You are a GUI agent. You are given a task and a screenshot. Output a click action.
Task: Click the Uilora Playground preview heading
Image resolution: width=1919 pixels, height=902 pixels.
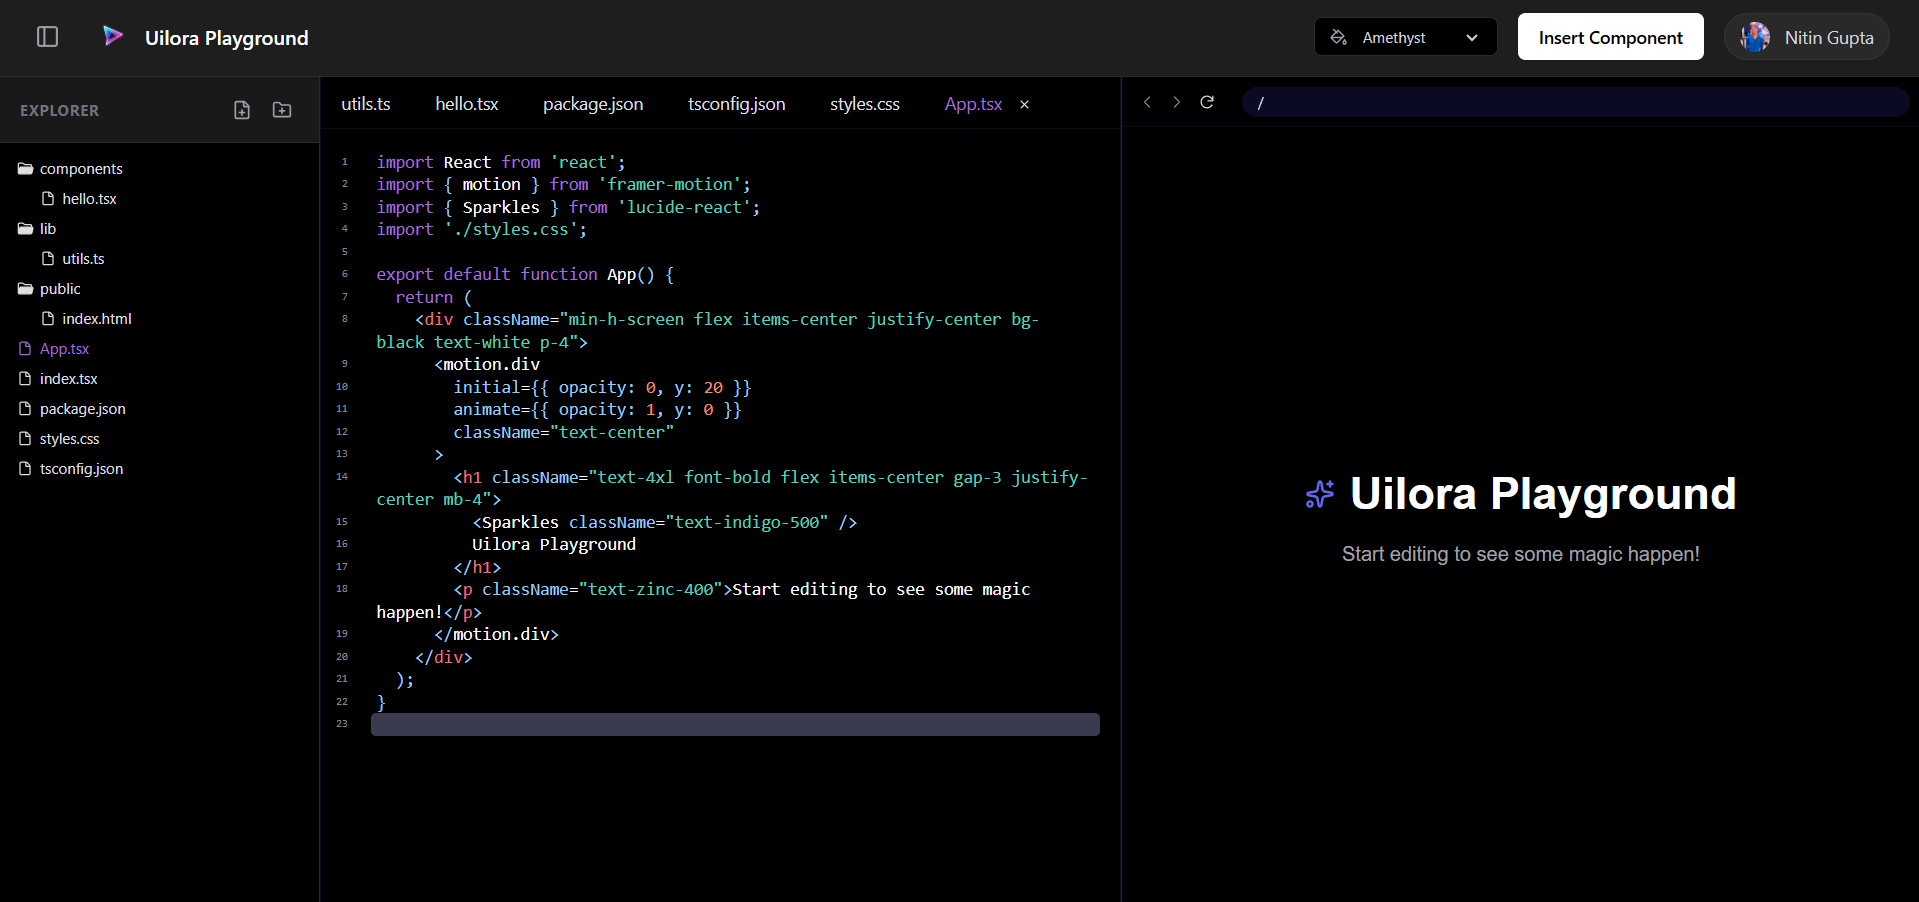click(x=1543, y=494)
